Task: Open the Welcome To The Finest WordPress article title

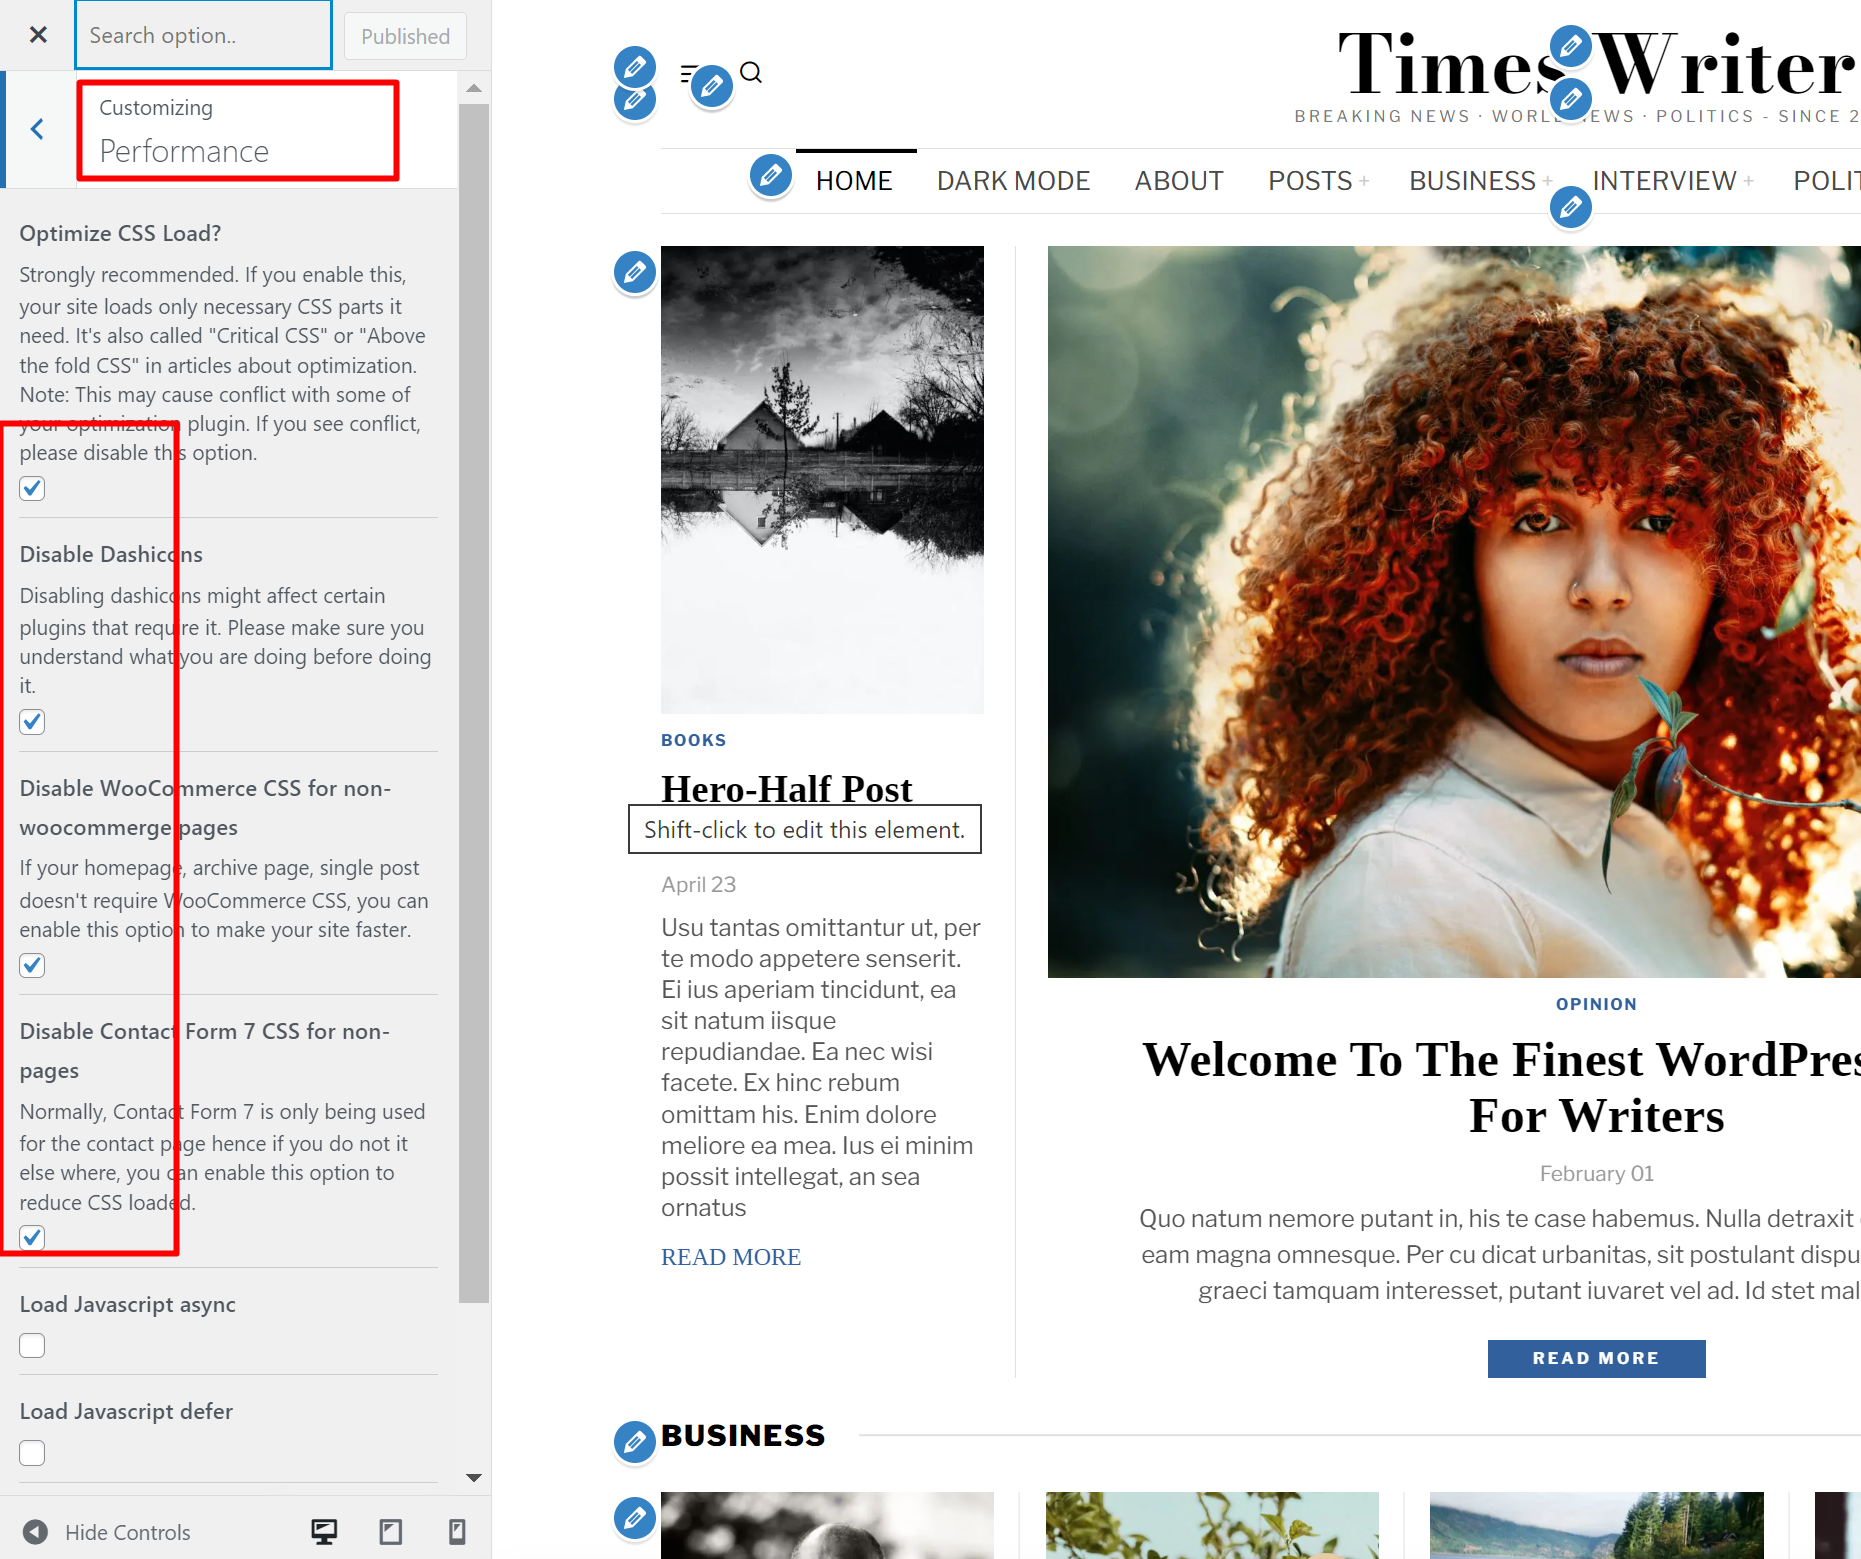Action: point(1501,1087)
